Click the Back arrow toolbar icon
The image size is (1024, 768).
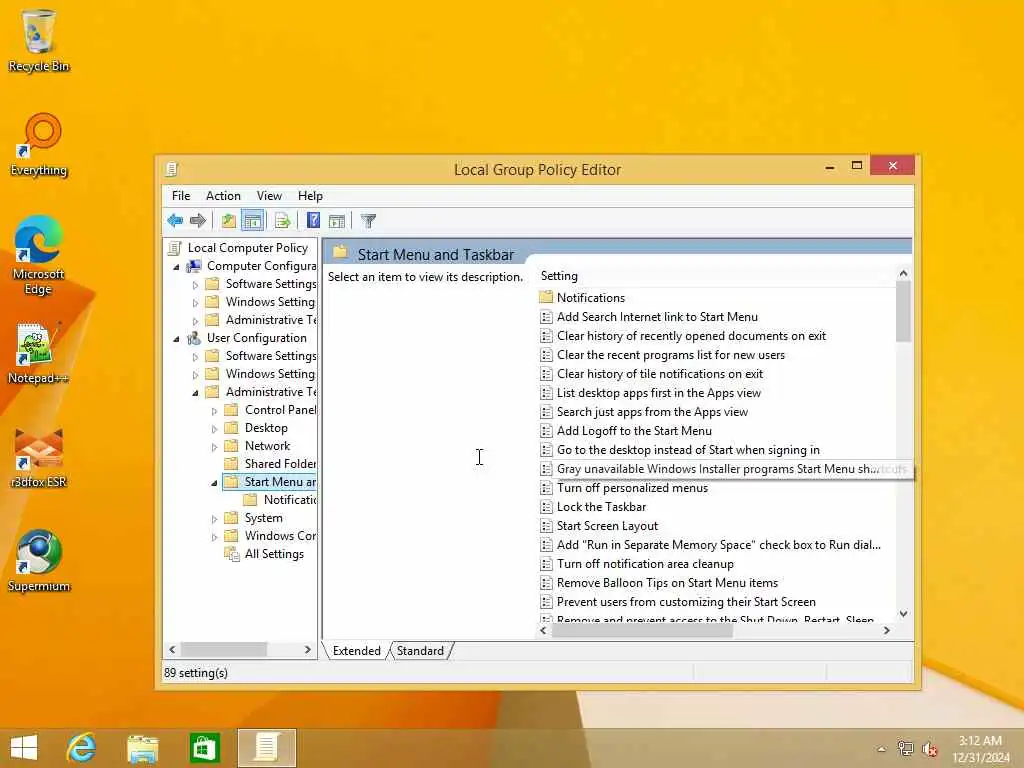click(x=175, y=221)
